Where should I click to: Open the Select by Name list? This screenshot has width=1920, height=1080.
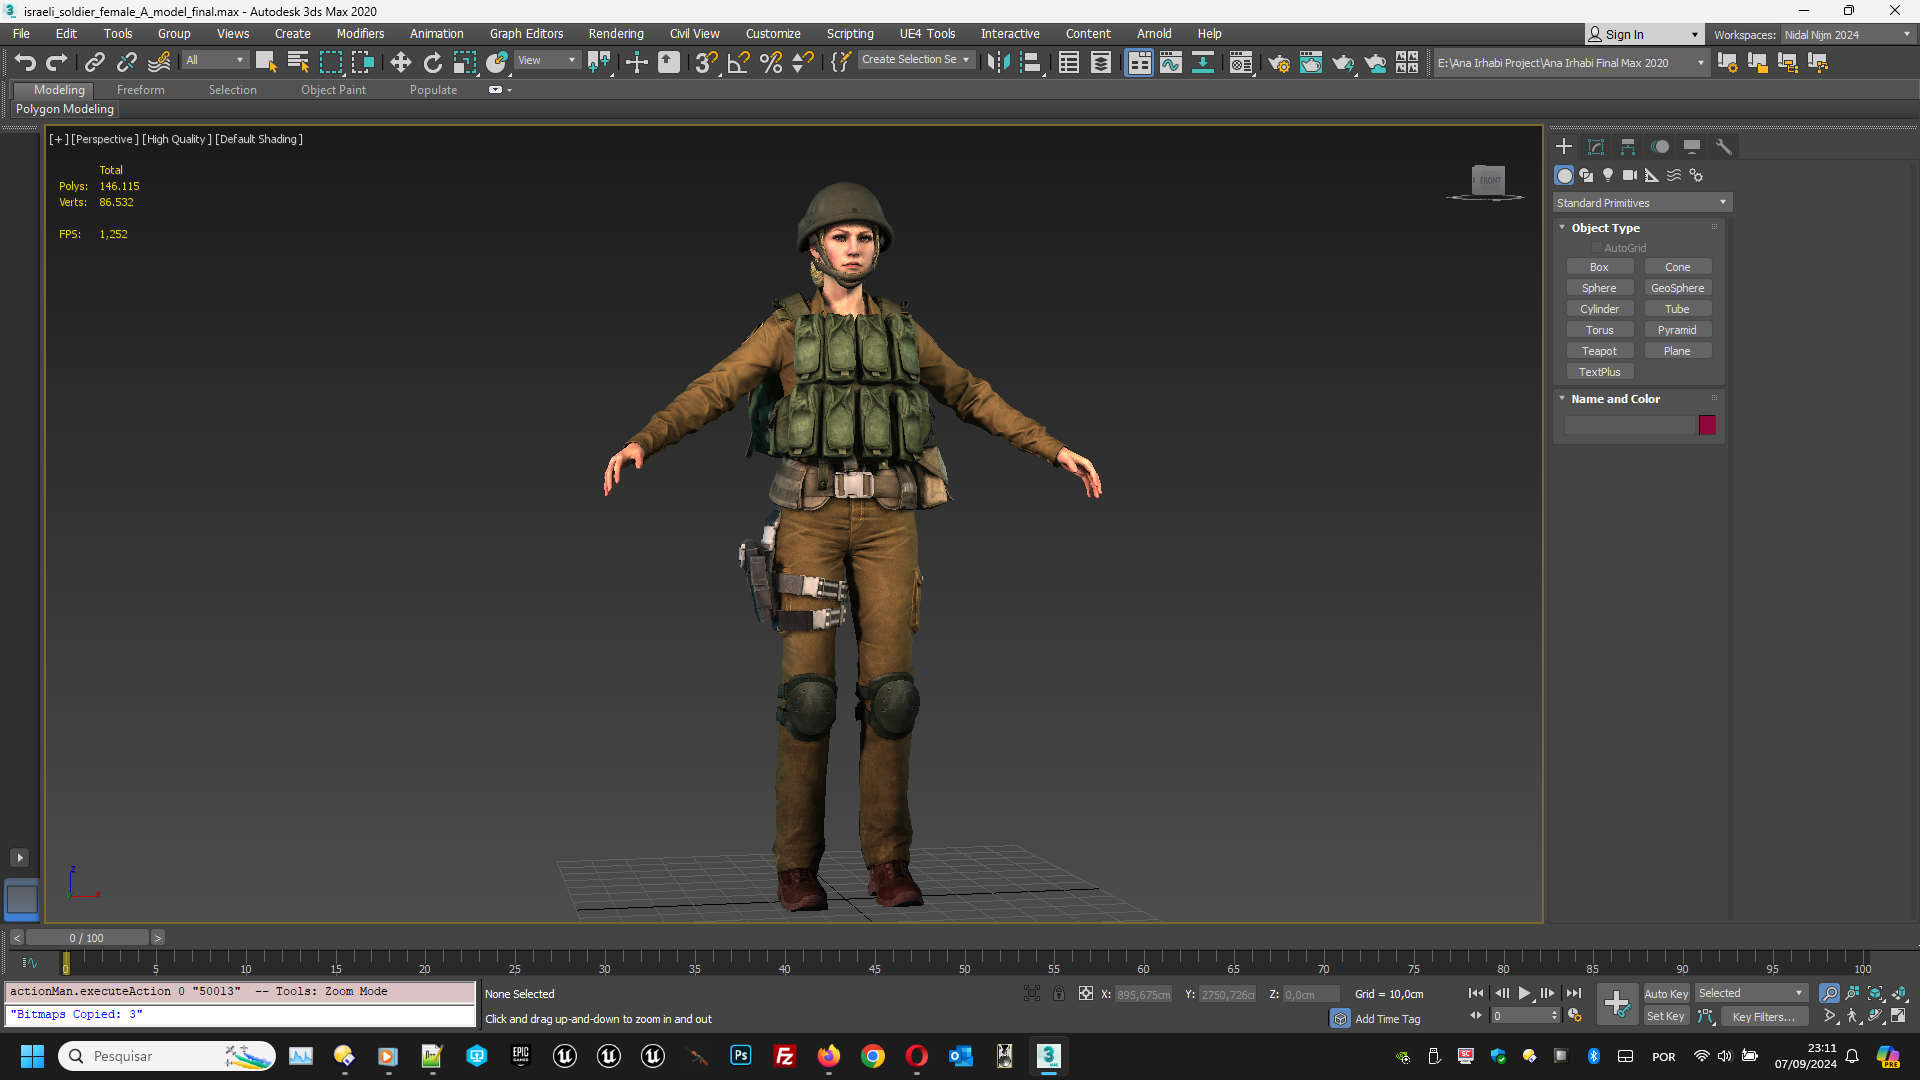pos(298,62)
